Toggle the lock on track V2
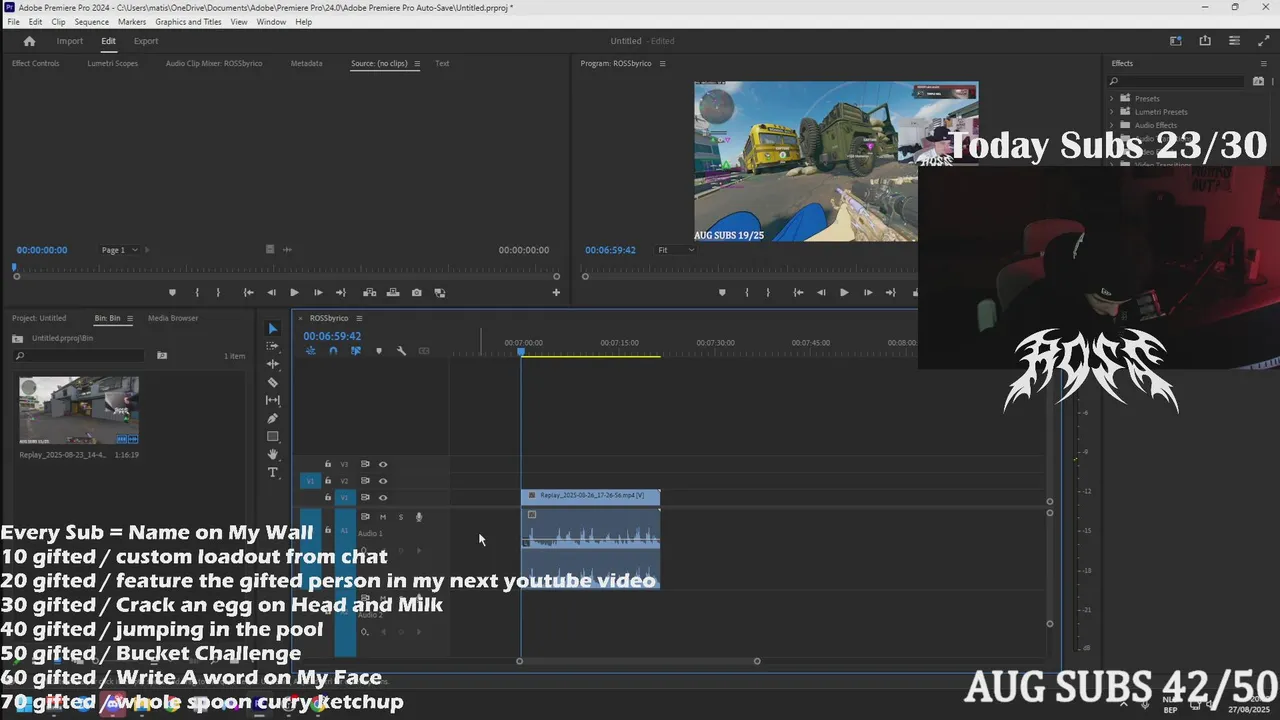Screen dimensions: 1280x720 point(328,481)
